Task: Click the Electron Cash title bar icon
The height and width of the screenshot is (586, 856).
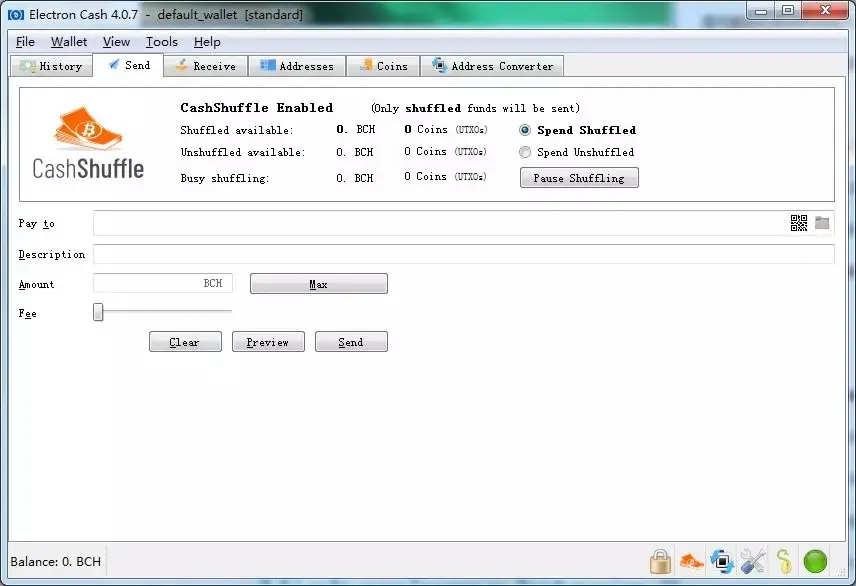Action: coord(16,15)
